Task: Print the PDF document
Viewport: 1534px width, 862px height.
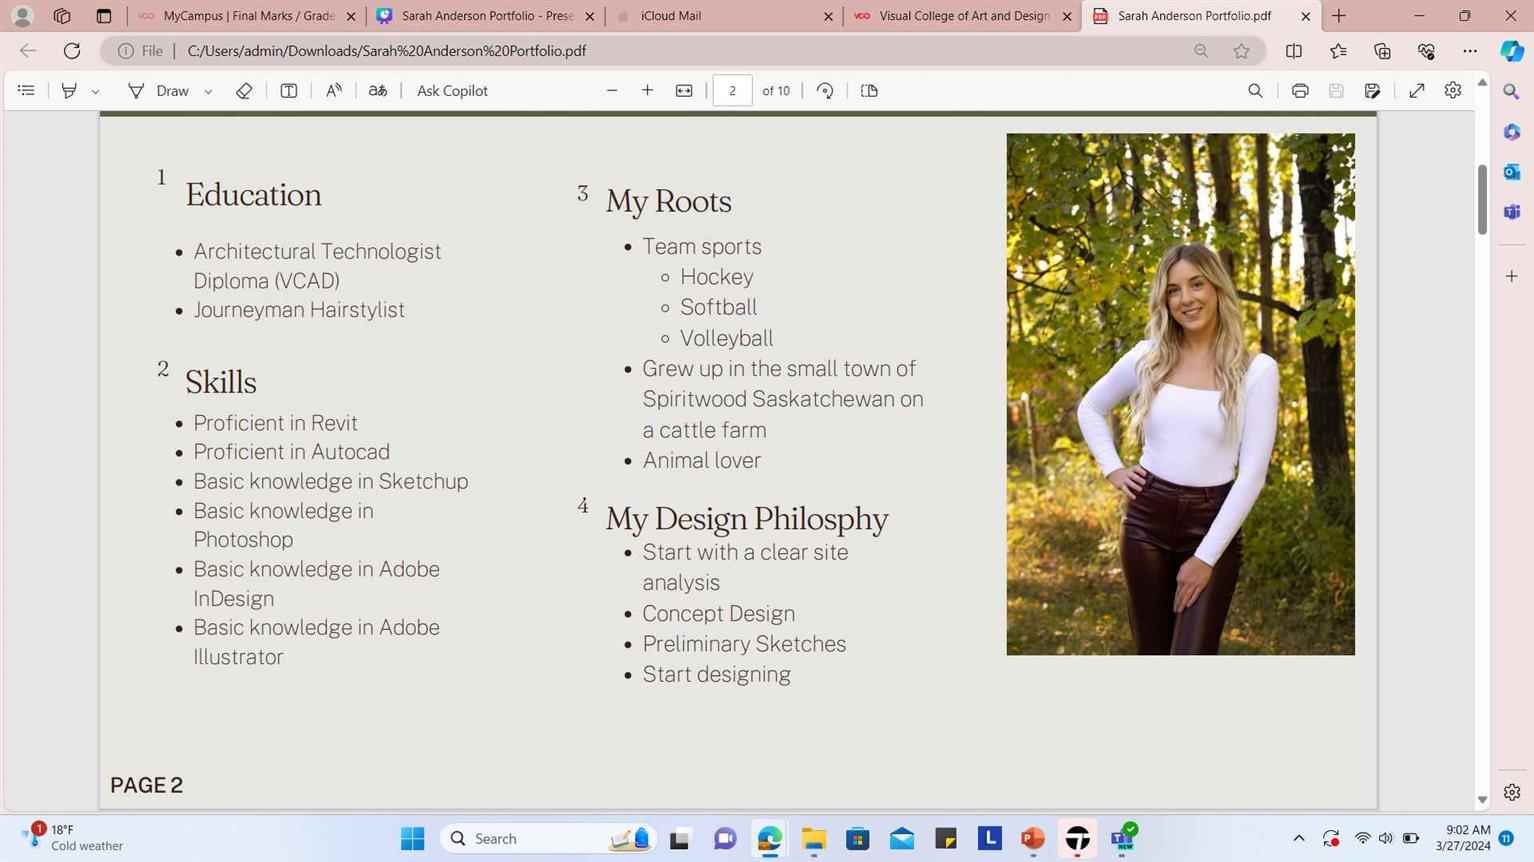Action: pyautogui.click(x=1300, y=91)
